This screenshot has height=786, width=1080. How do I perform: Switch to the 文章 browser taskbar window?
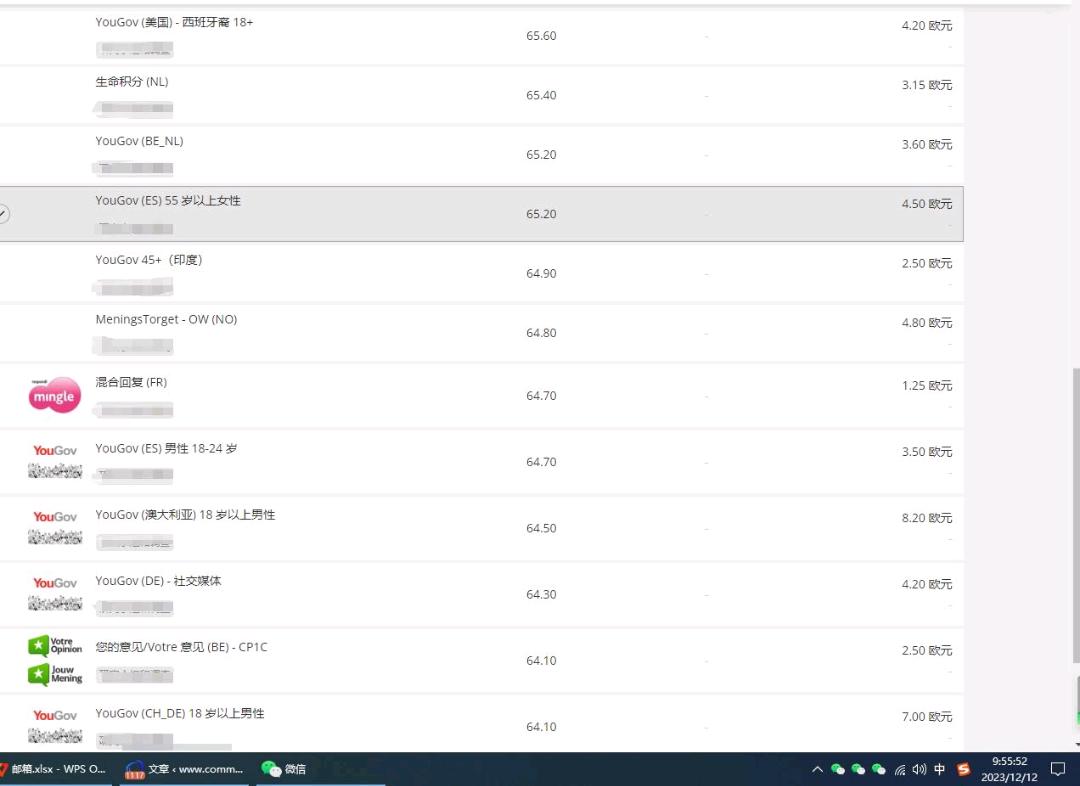tap(184, 769)
